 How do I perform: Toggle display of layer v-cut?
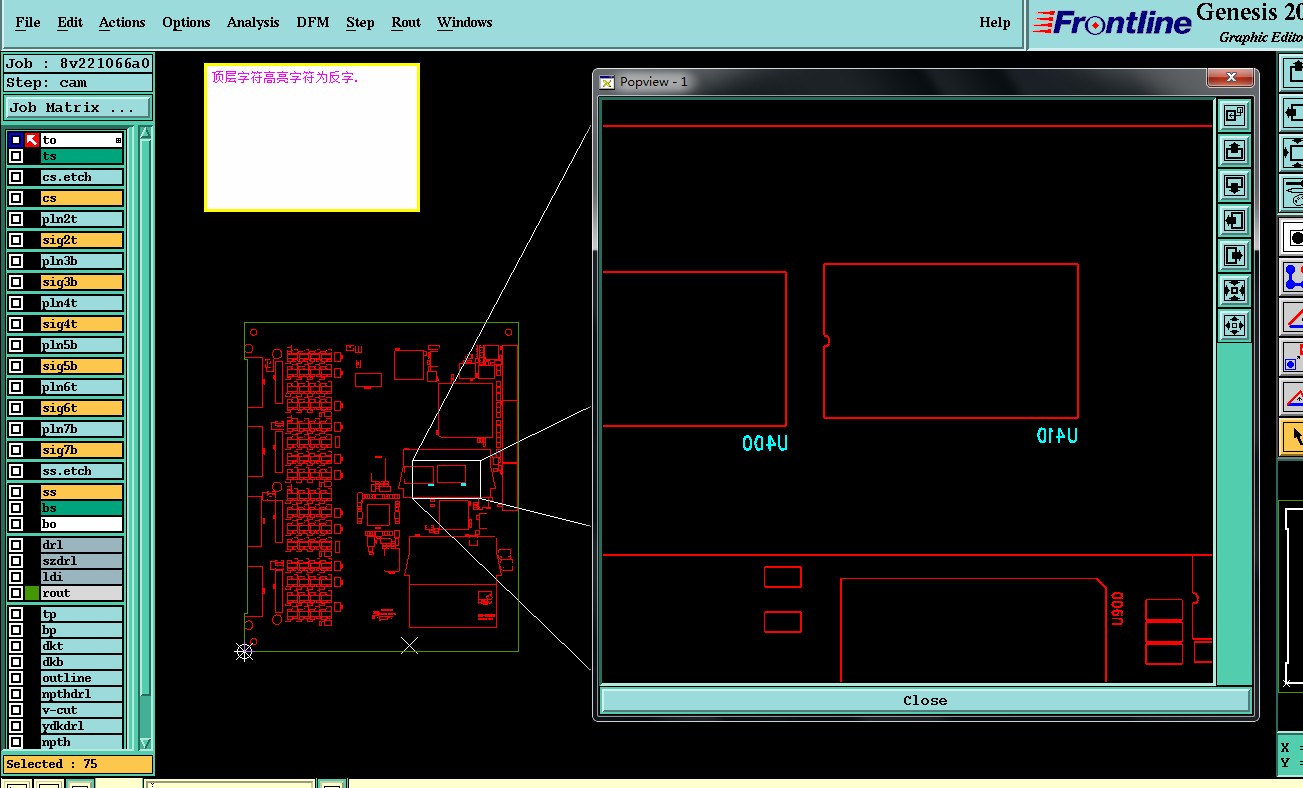click(x=16, y=710)
